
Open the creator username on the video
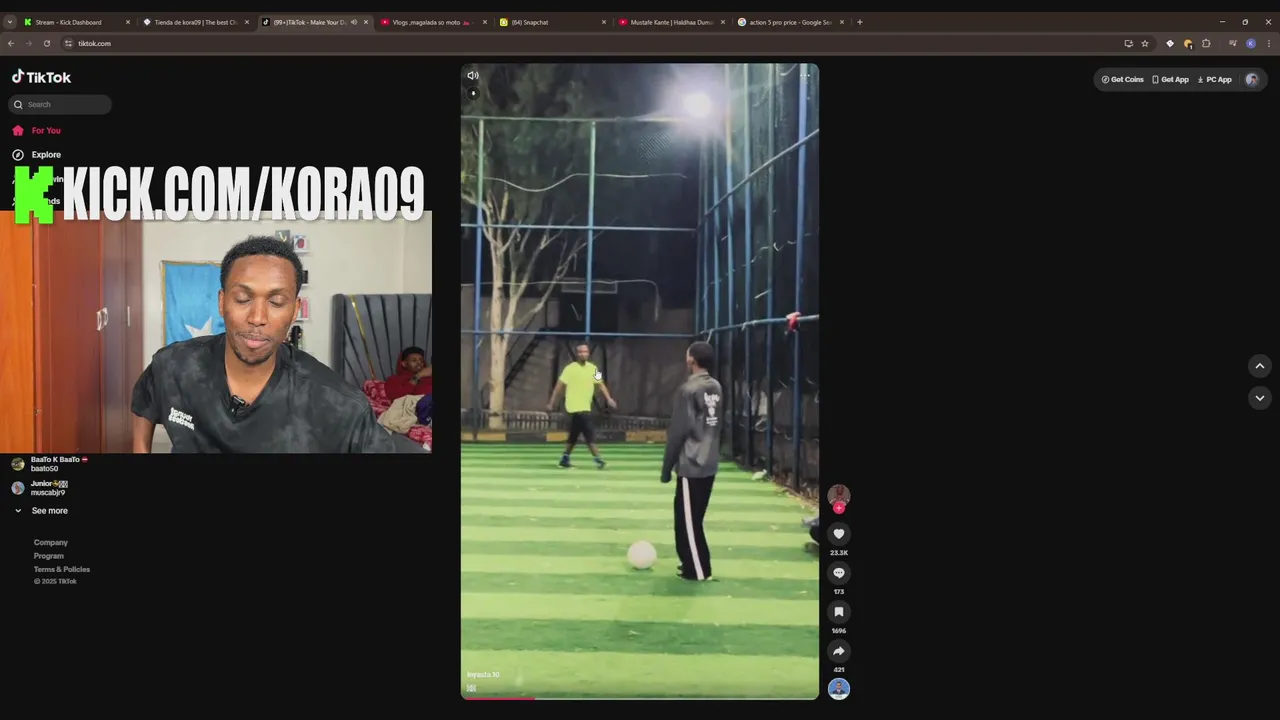(483, 675)
